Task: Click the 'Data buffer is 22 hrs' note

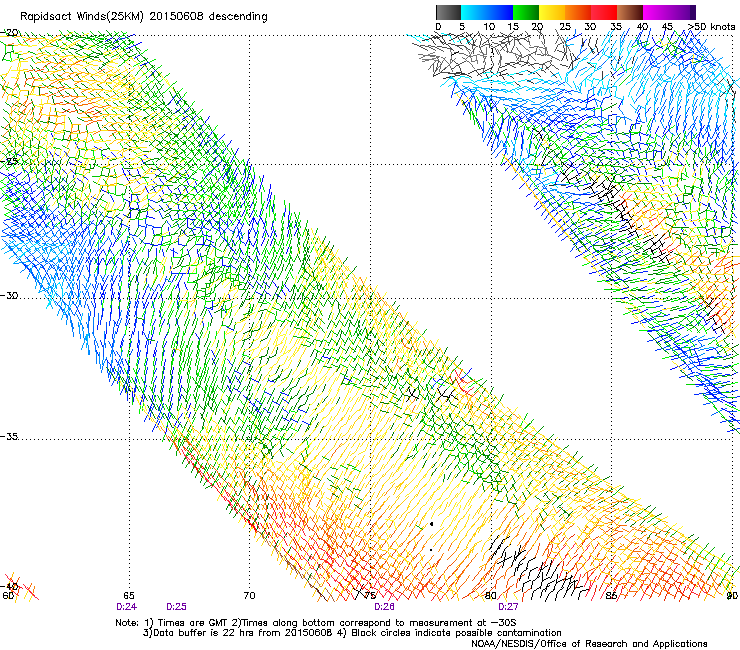Action: pos(239,633)
